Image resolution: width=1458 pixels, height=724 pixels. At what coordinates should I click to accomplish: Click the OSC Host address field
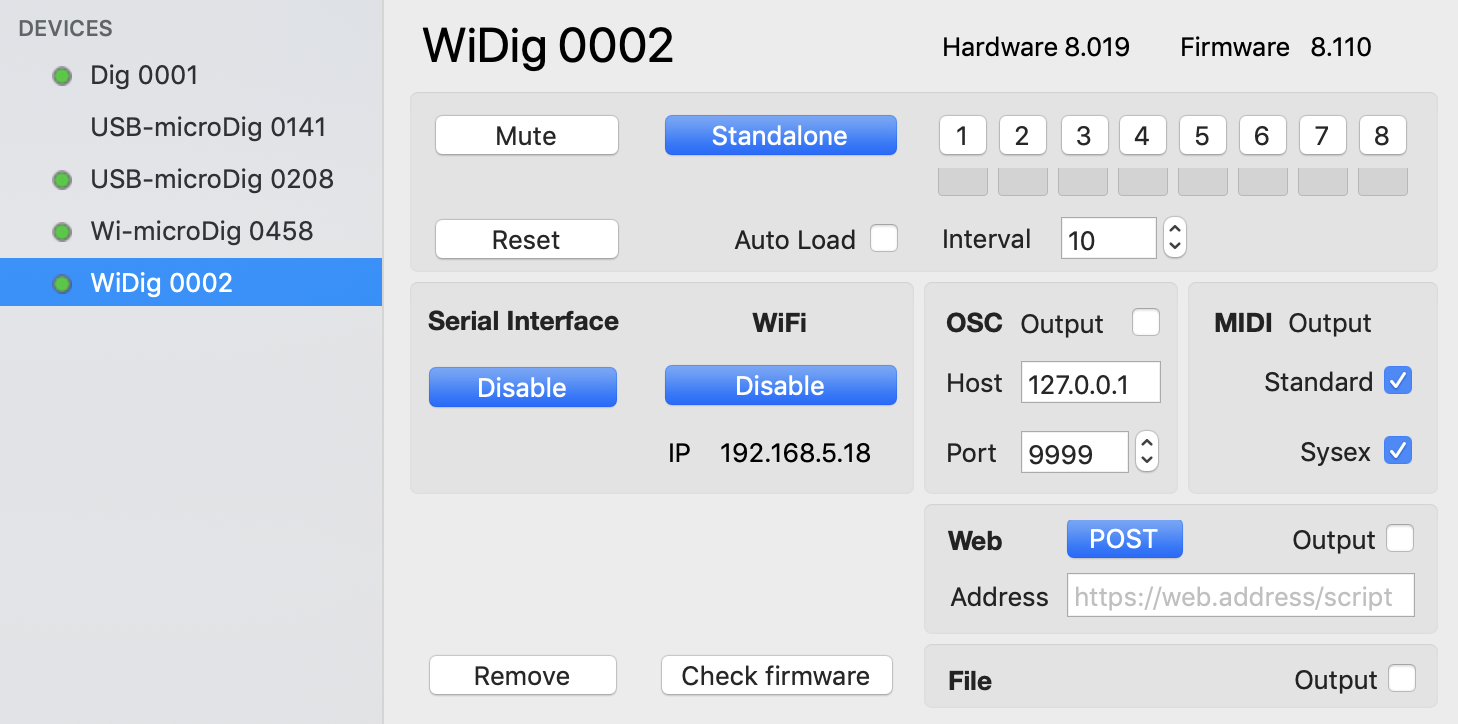point(1091,383)
